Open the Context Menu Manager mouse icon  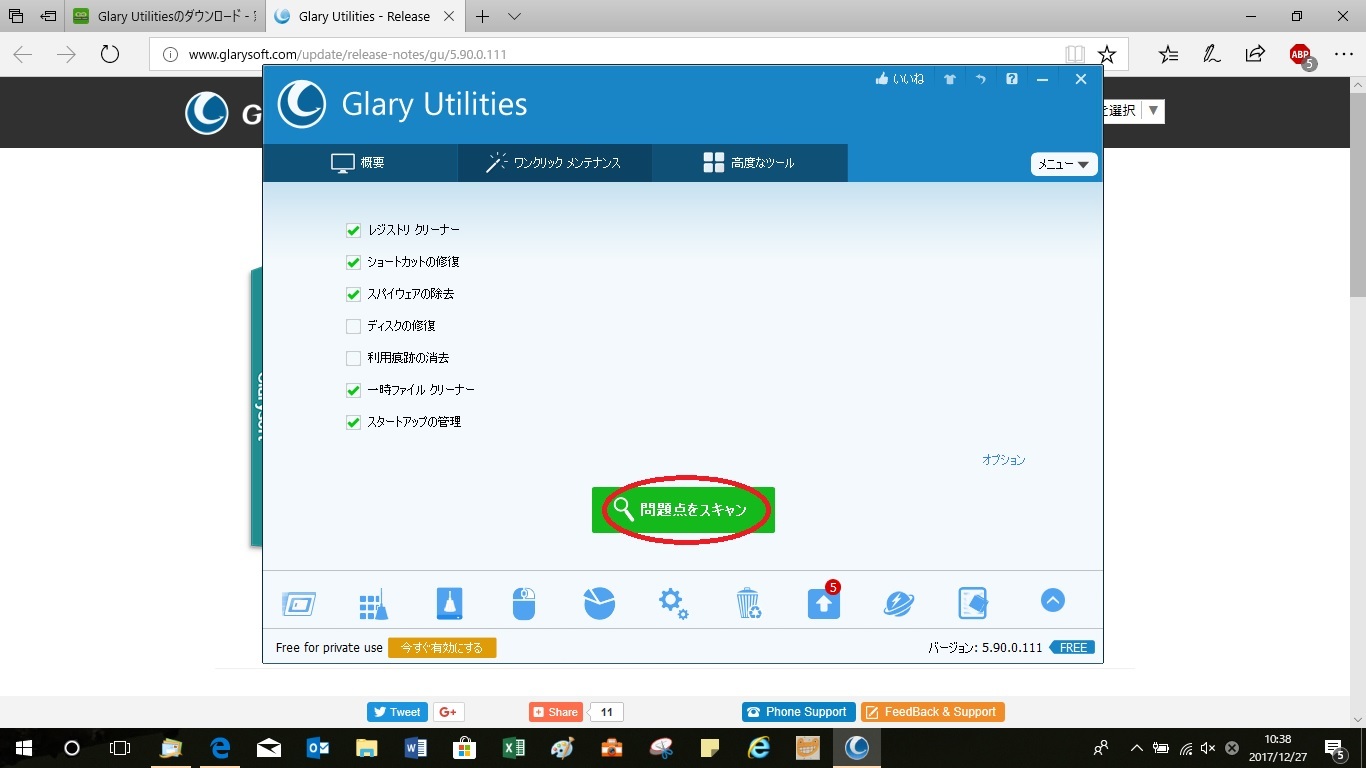click(x=524, y=603)
